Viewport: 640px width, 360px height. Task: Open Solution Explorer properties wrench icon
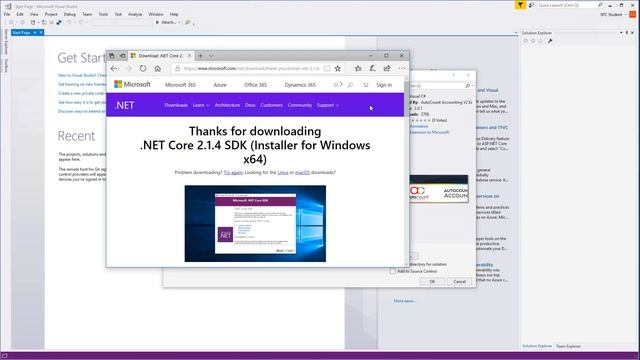point(550,41)
